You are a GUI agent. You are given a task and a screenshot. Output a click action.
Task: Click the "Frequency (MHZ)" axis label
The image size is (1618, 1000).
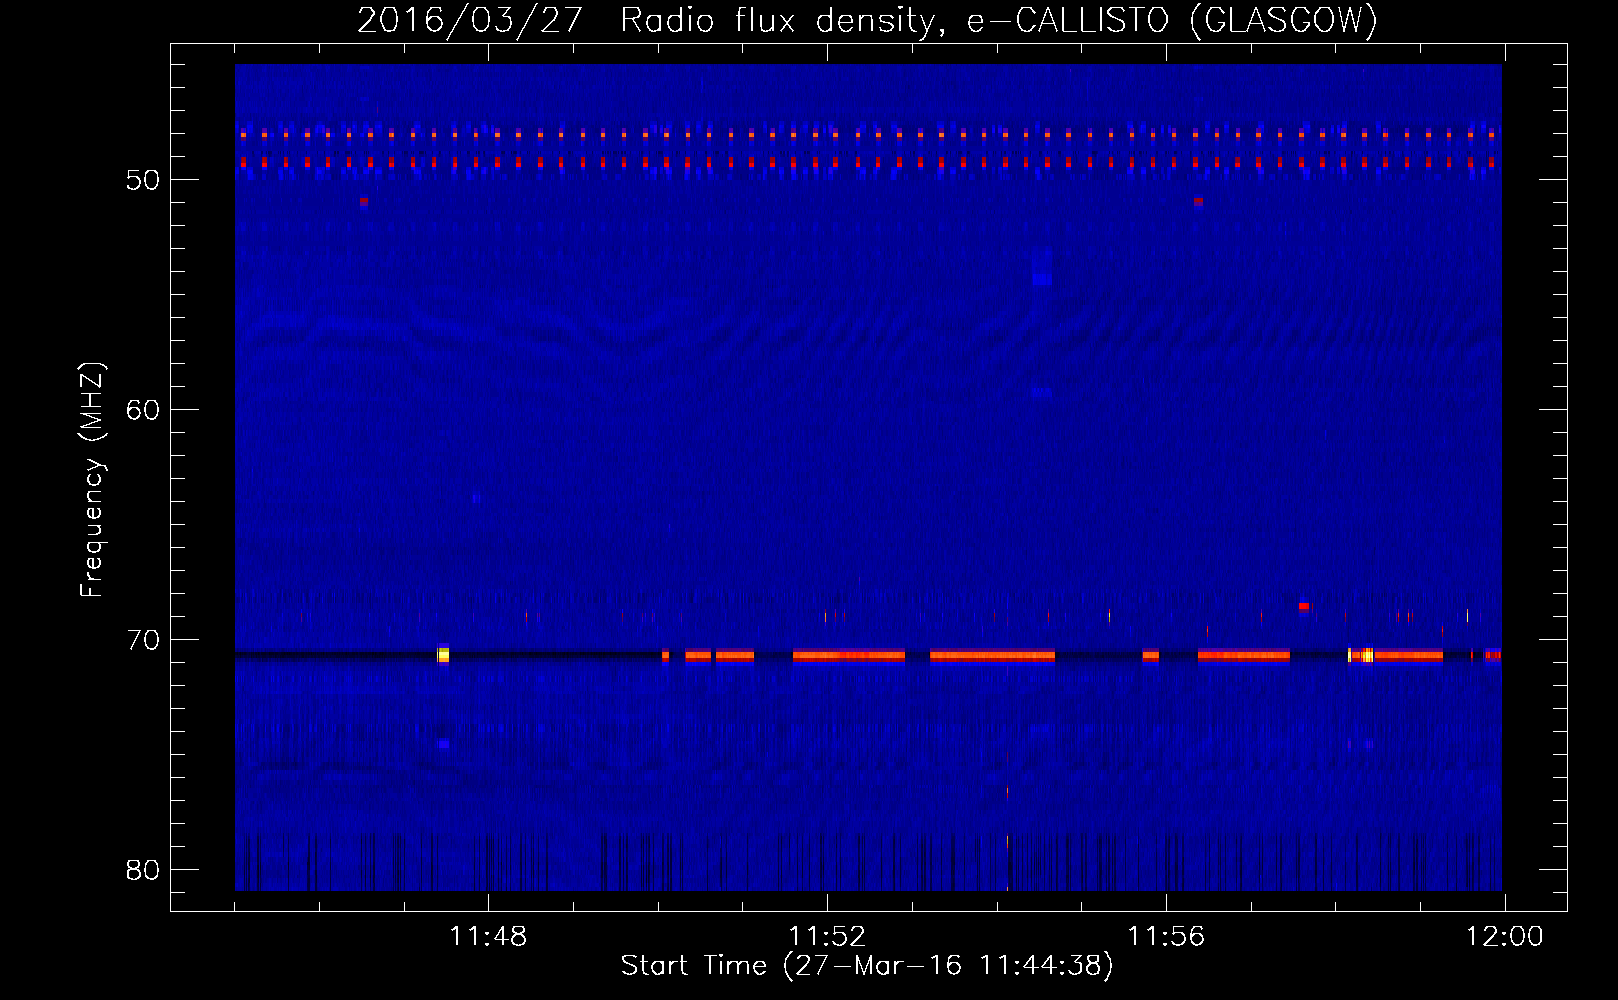tap(92, 480)
